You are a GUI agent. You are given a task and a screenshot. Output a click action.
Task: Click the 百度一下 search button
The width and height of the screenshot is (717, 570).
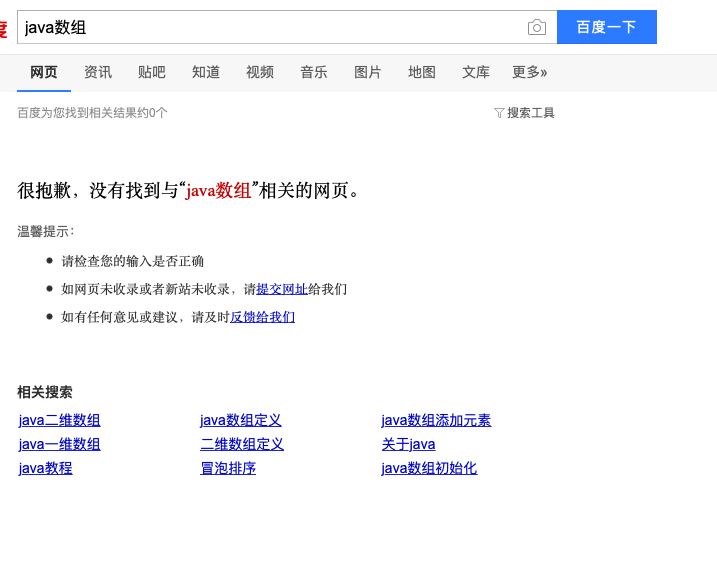(607, 27)
